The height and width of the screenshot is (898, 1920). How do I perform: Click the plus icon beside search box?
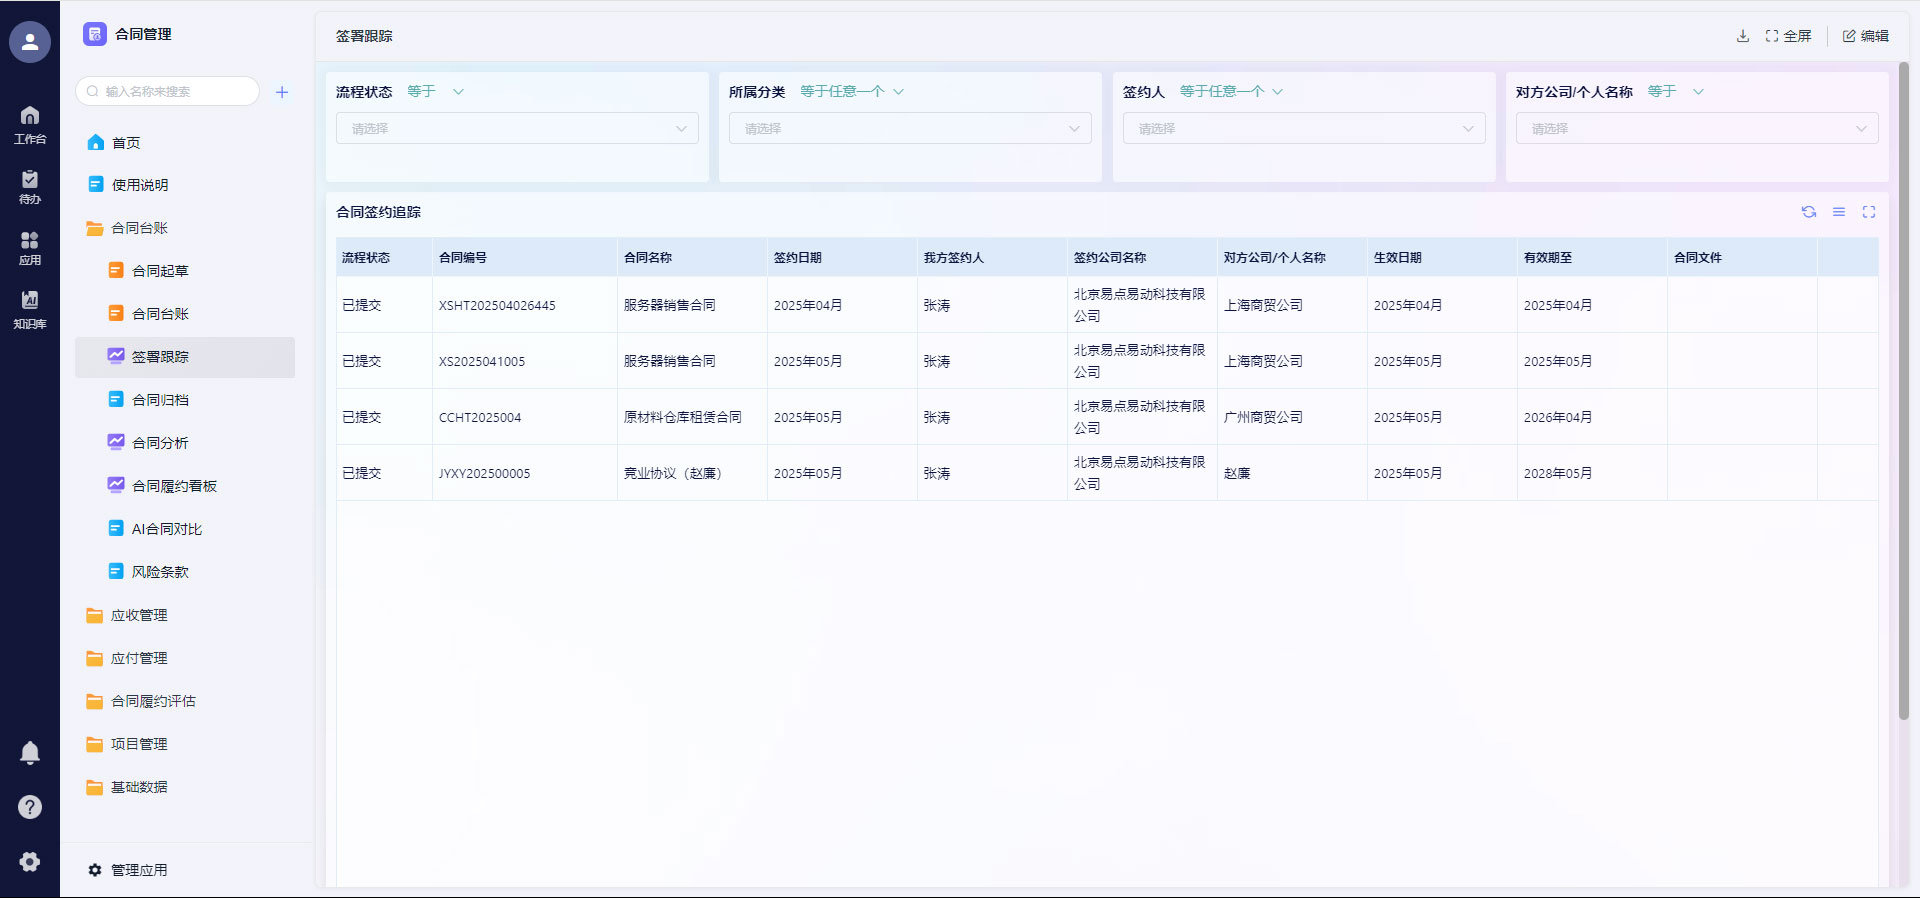pos(282,92)
